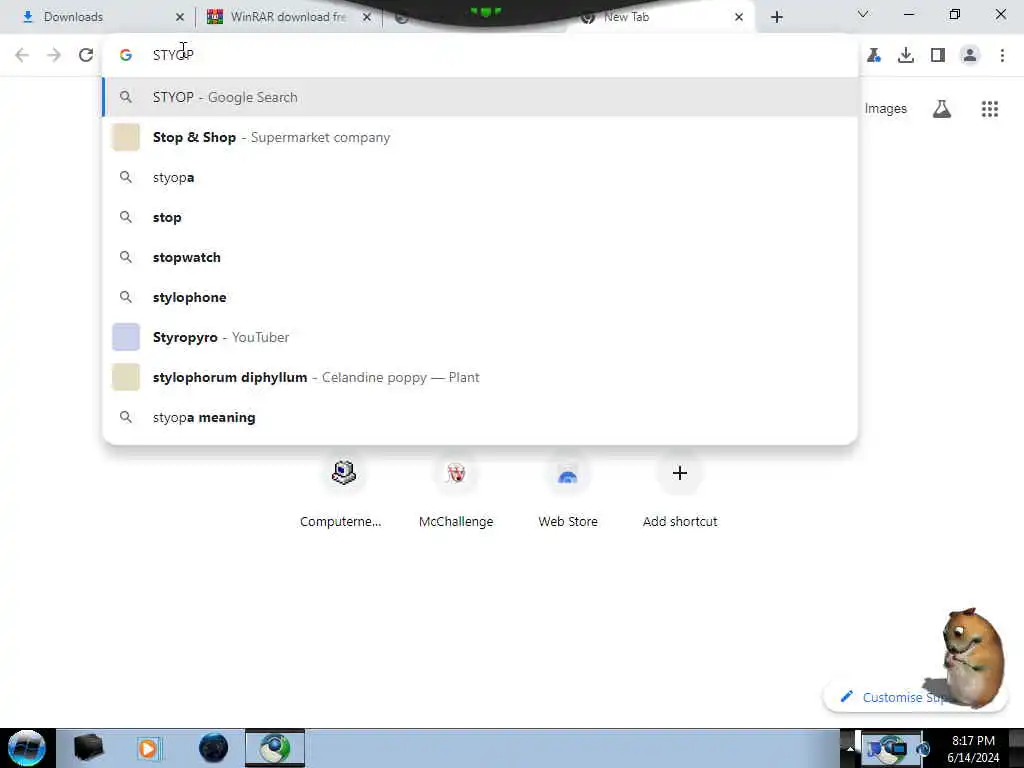Choose the 'Styropyro' YouTuber suggestion
This screenshot has width=1024, height=768.
pos(480,337)
